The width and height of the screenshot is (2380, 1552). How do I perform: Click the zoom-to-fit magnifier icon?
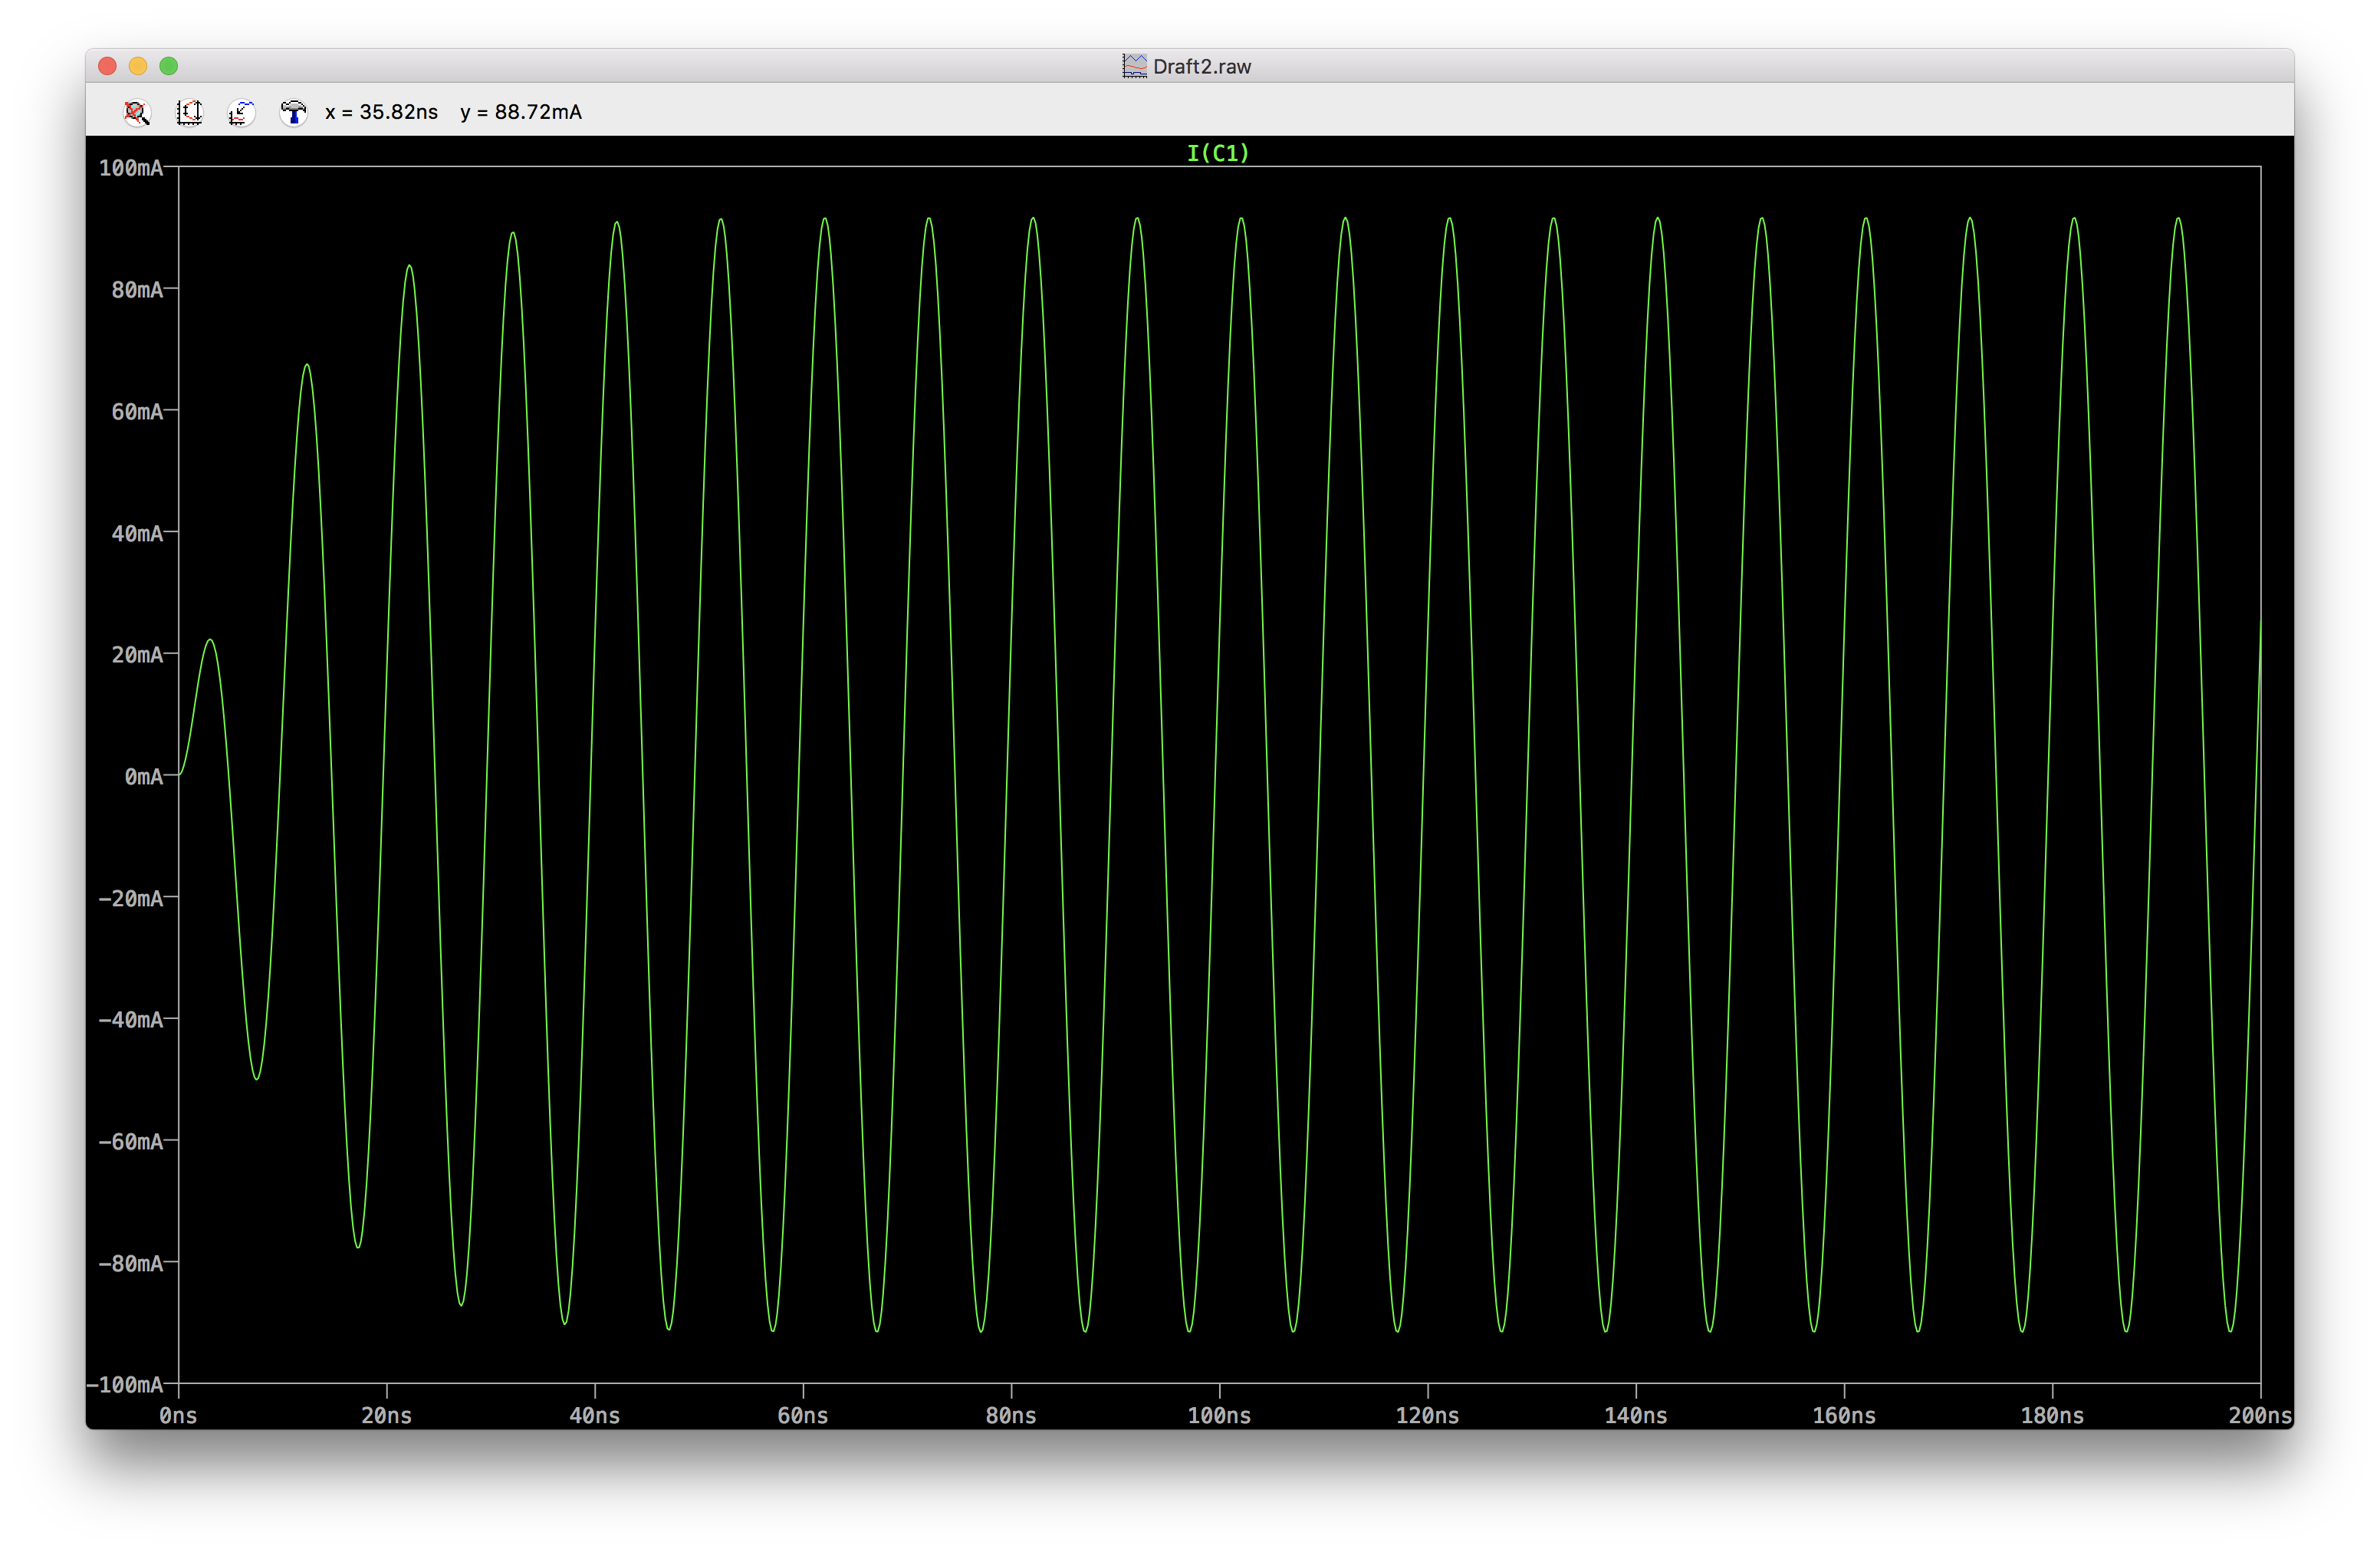pyautogui.click(x=137, y=112)
